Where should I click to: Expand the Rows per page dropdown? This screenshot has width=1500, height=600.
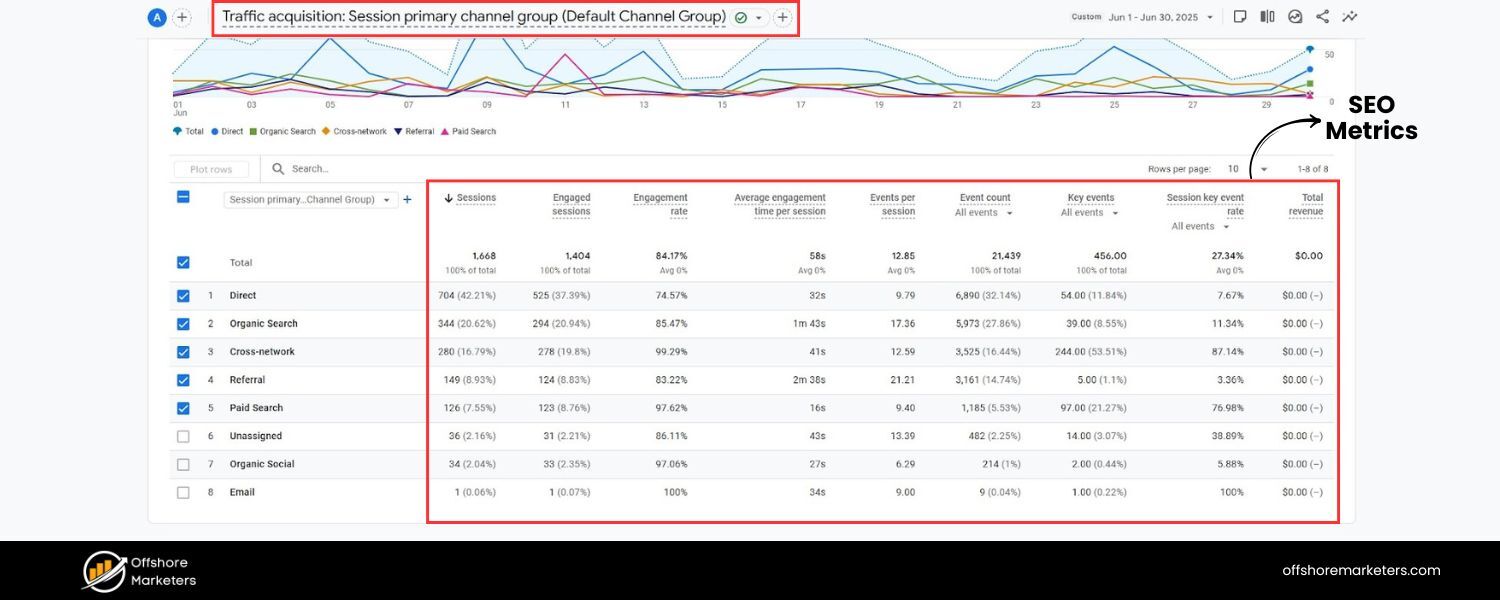pos(1263,169)
